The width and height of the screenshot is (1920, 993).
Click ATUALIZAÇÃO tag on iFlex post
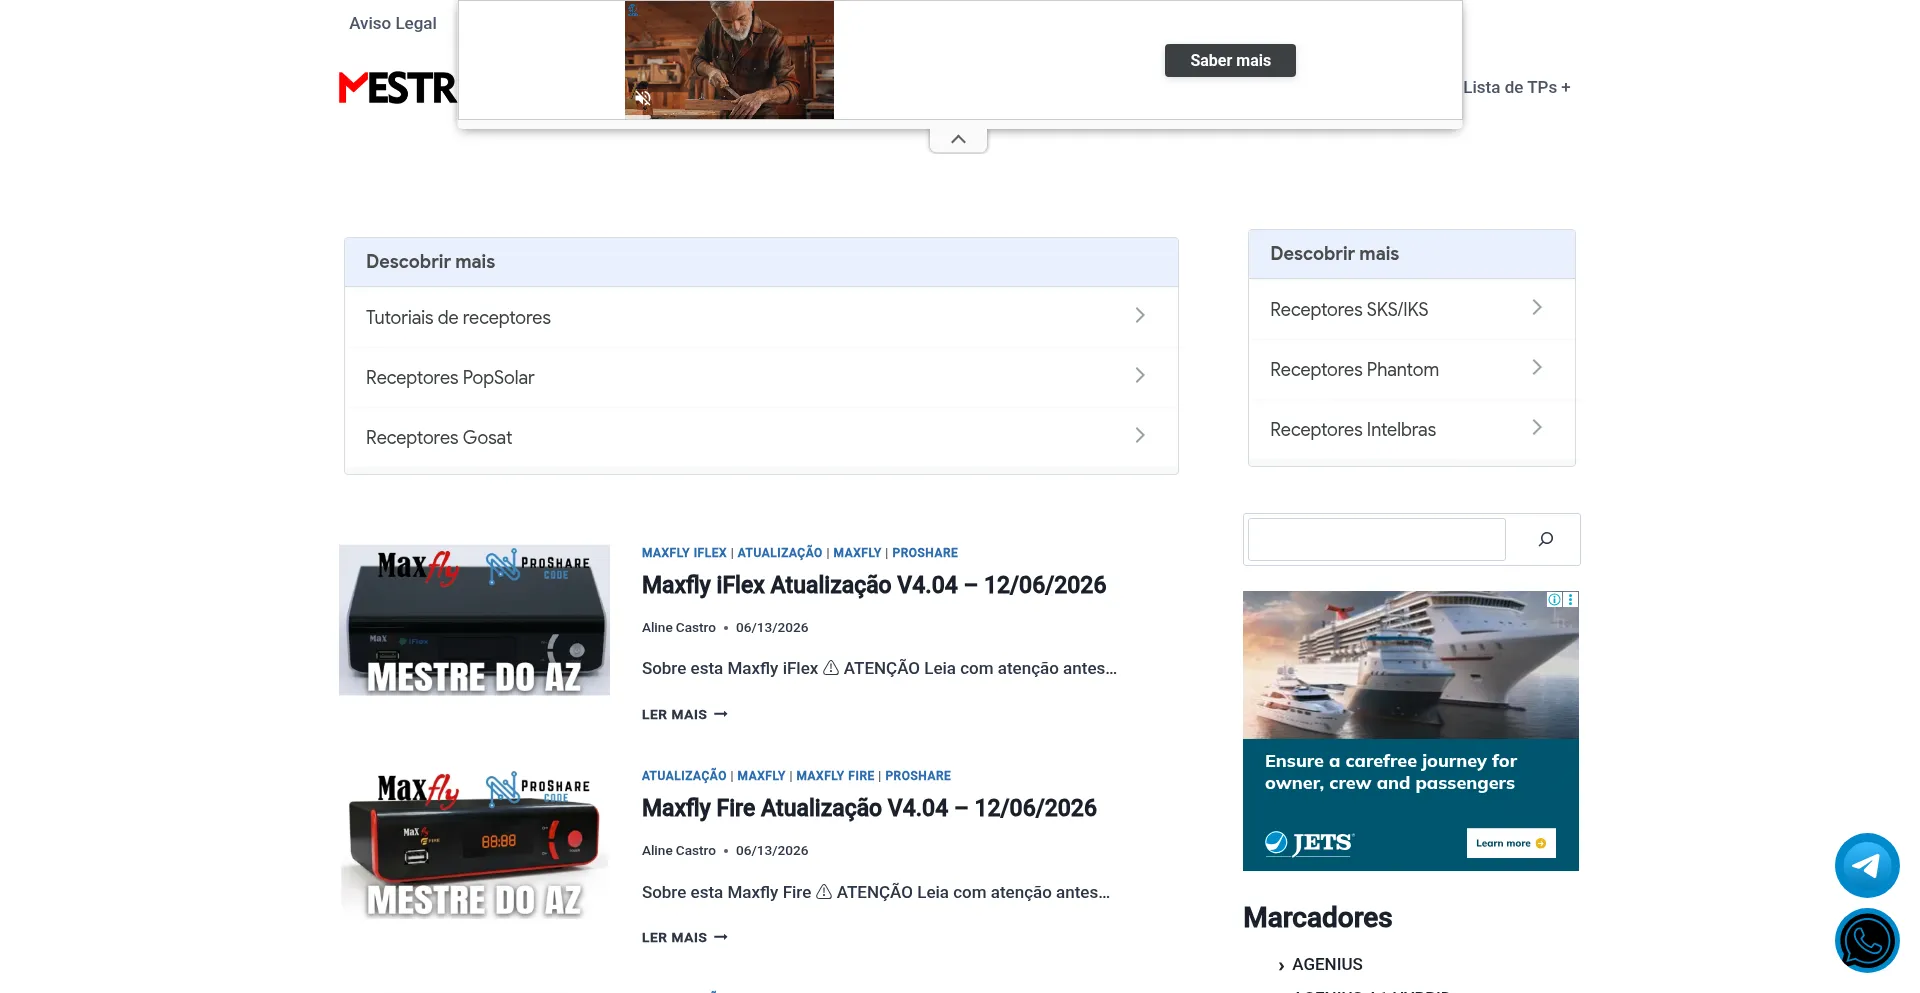(780, 553)
